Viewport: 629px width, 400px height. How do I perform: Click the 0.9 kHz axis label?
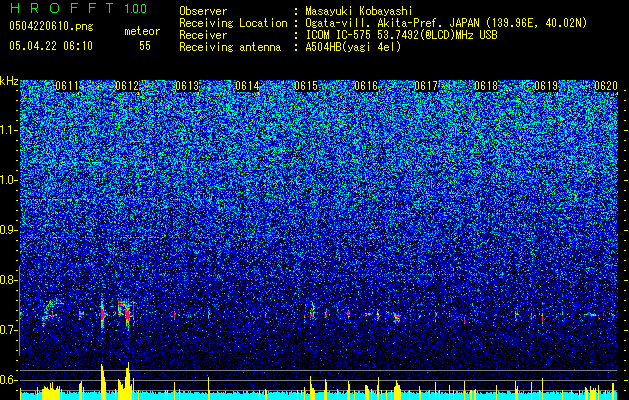pos(8,230)
